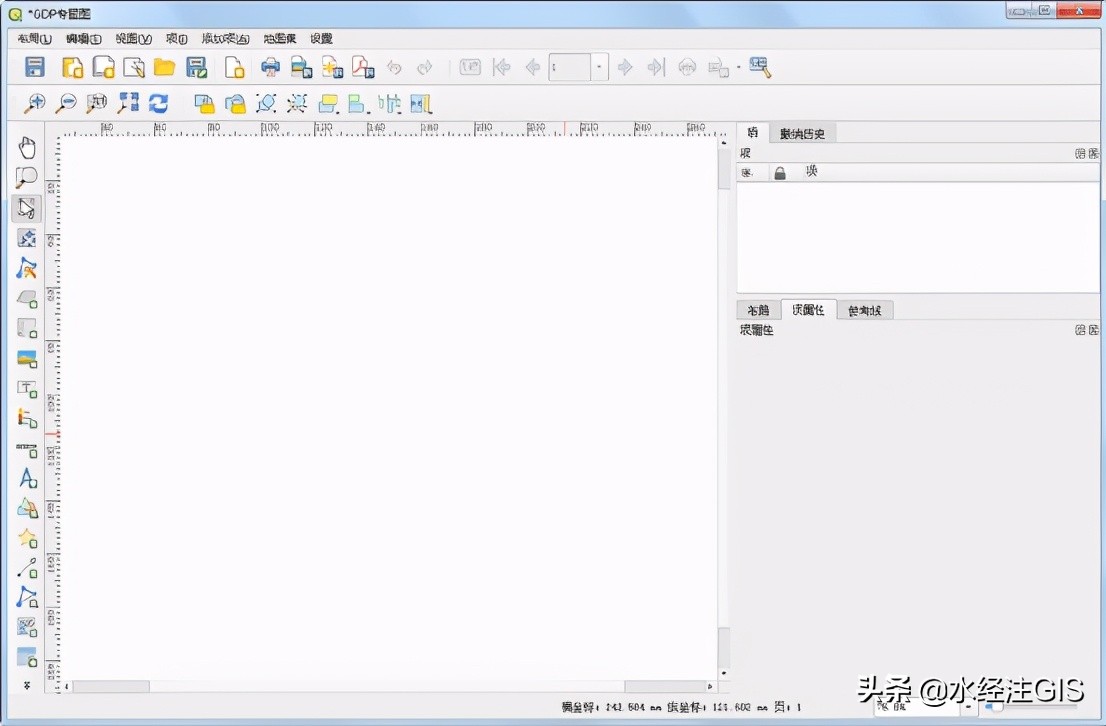Screen dimensions: 1106x726
Task: Select the Add Map tool
Action: point(27,298)
